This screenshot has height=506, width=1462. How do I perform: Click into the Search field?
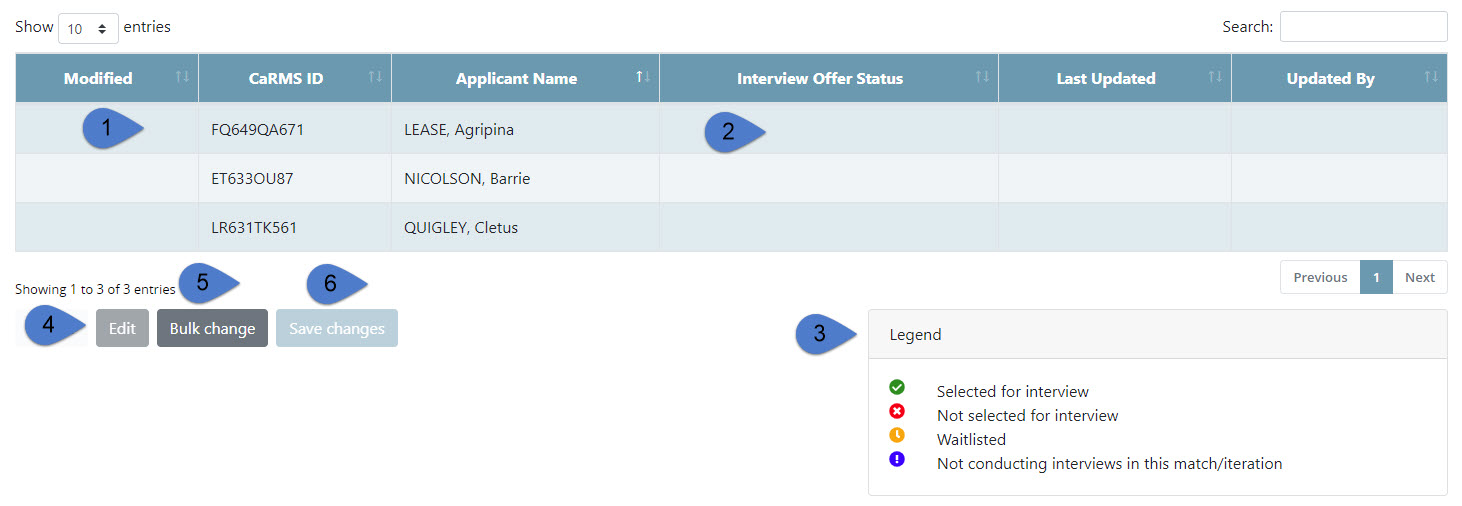[1363, 27]
